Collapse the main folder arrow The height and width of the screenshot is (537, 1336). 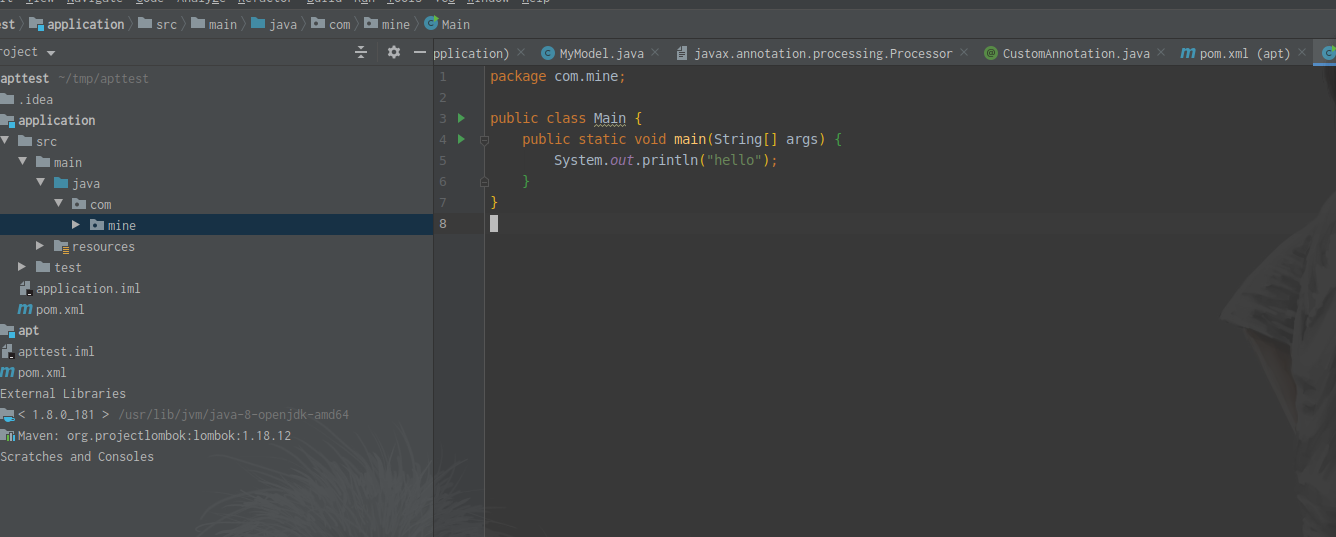click(23, 162)
